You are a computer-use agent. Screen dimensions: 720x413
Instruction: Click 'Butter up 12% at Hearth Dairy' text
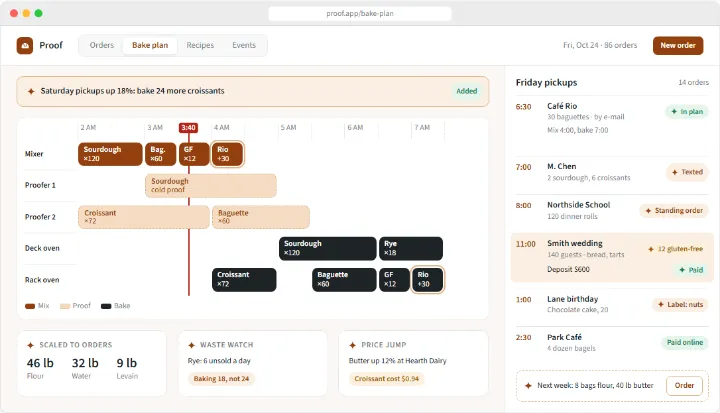point(398,361)
